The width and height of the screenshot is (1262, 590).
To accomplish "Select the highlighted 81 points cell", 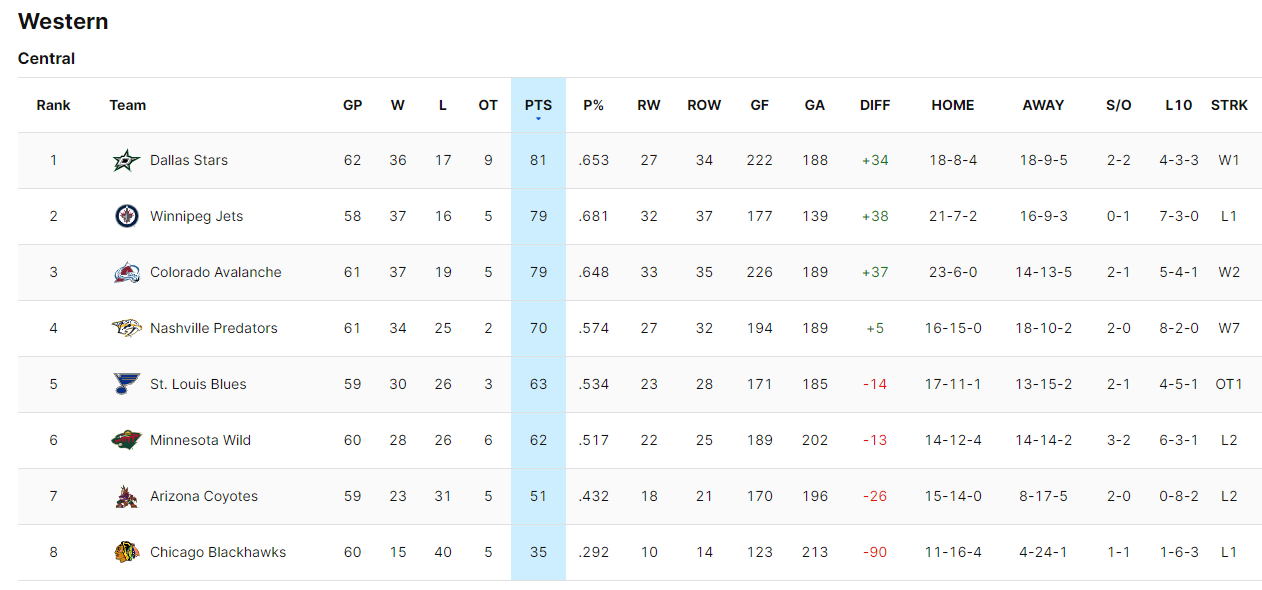I will coord(538,160).
